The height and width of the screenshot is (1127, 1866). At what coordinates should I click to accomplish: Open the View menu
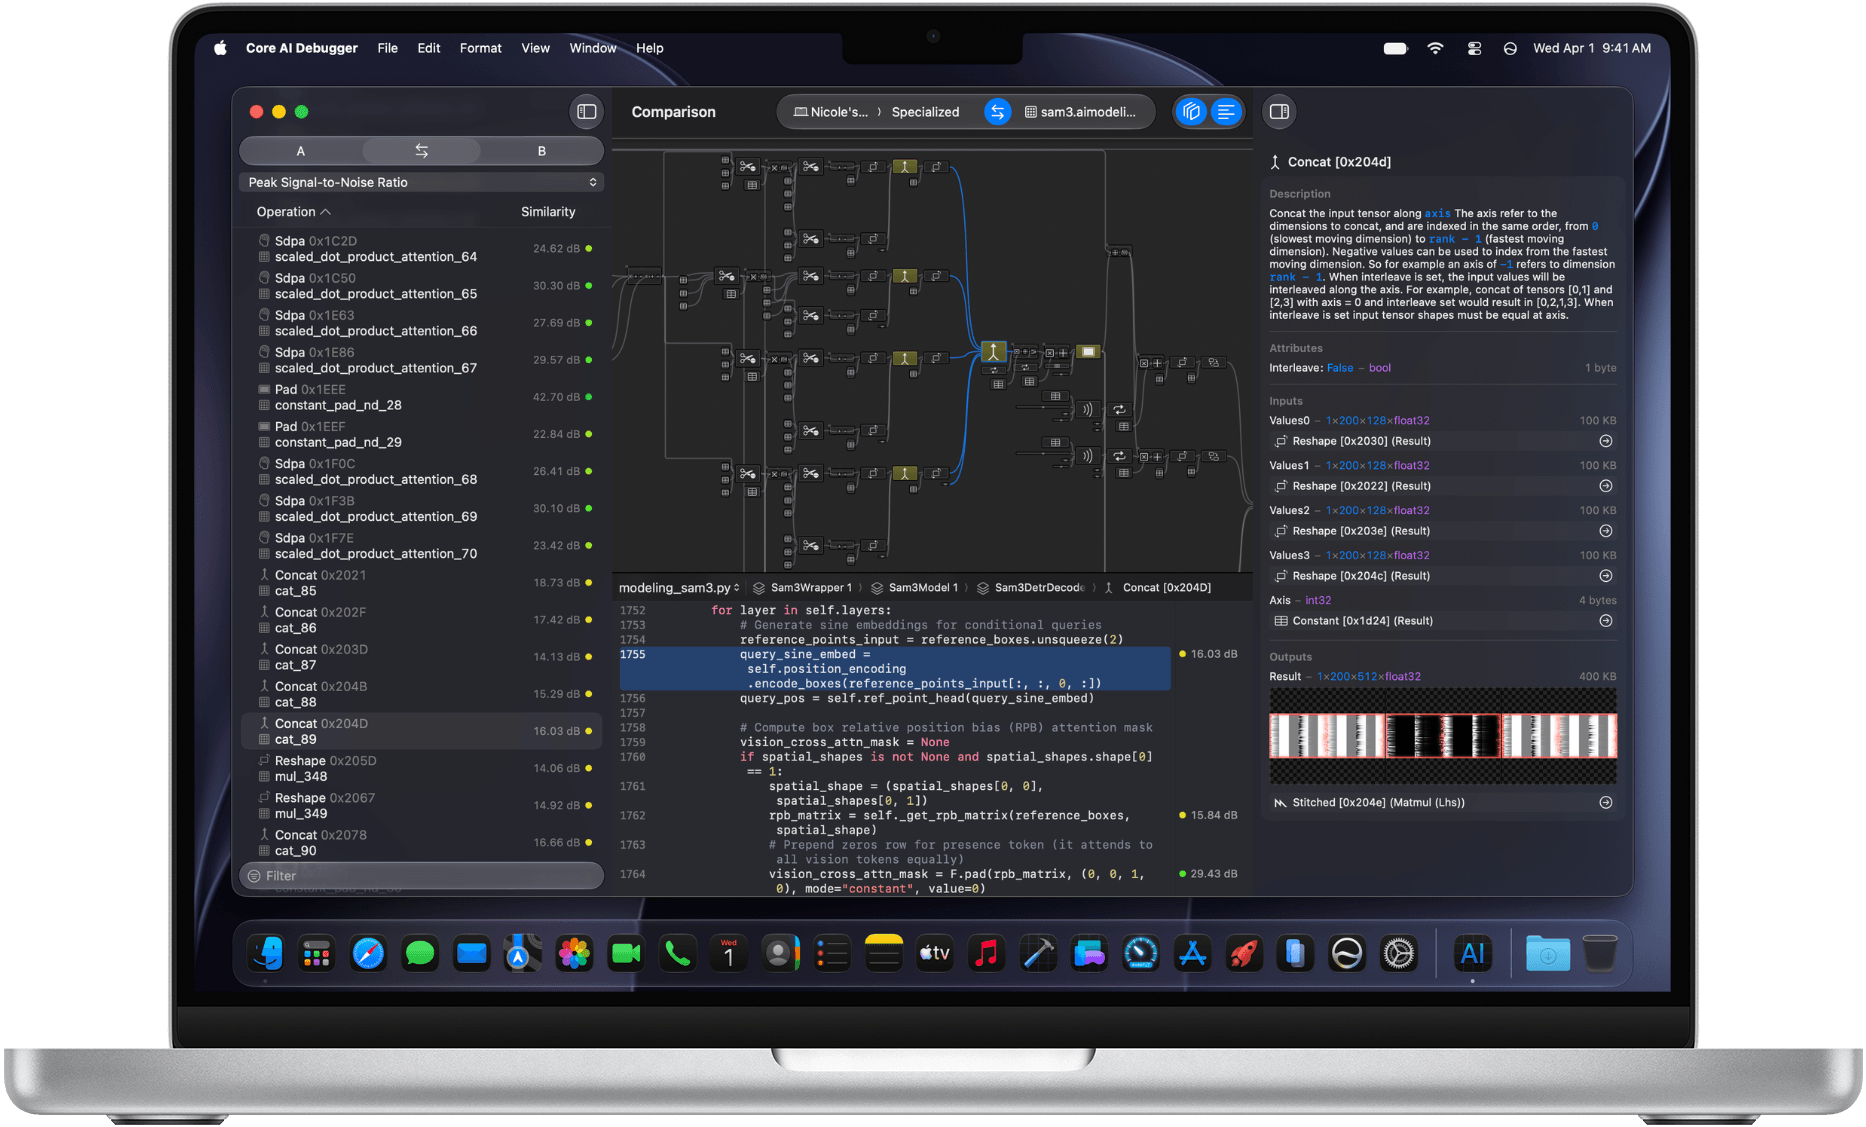[x=536, y=48]
